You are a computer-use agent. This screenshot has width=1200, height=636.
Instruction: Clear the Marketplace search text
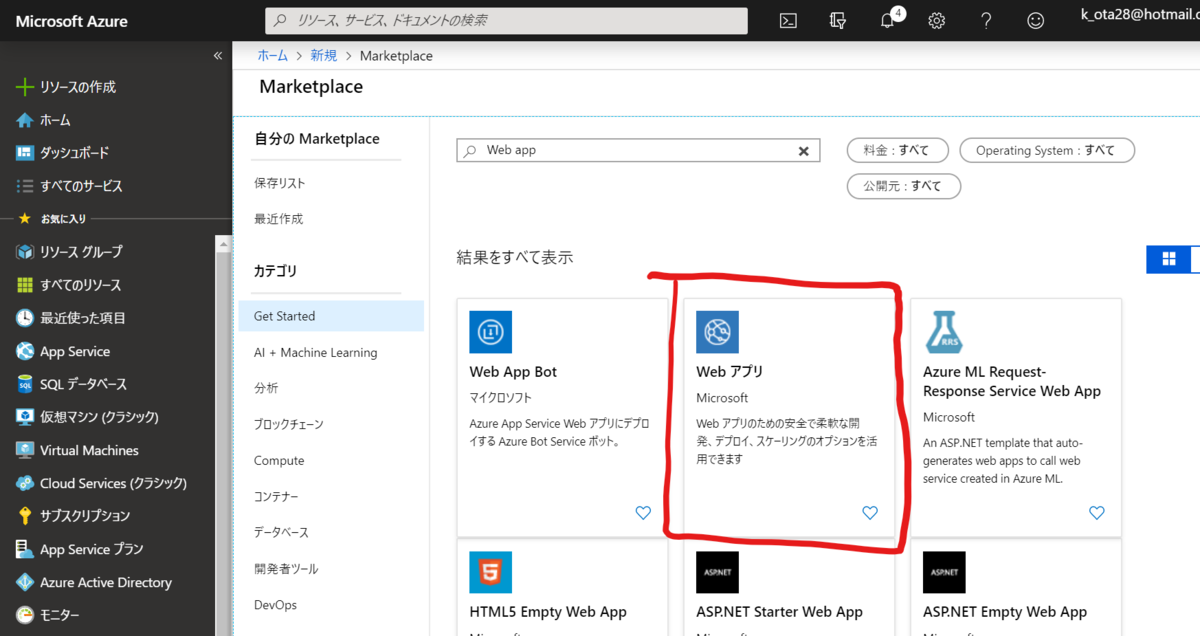tap(803, 151)
